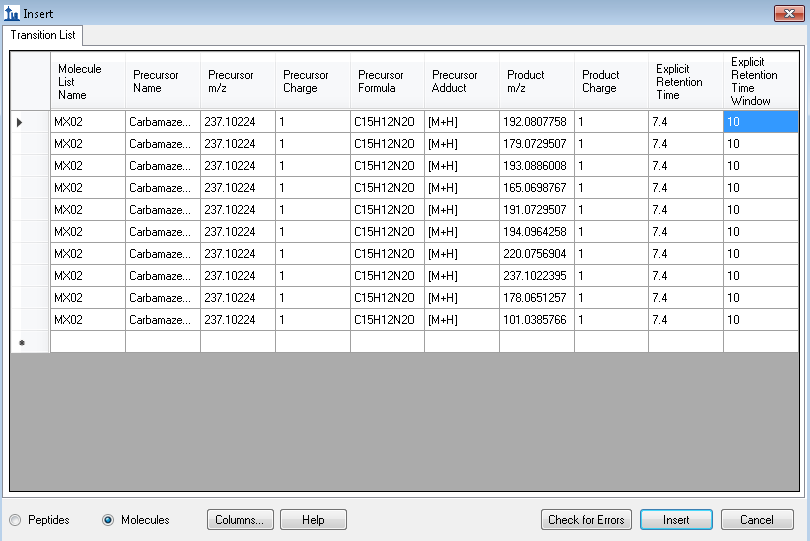The image size is (810, 541).
Task: Open the Columns... dialog
Action: (239, 520)
